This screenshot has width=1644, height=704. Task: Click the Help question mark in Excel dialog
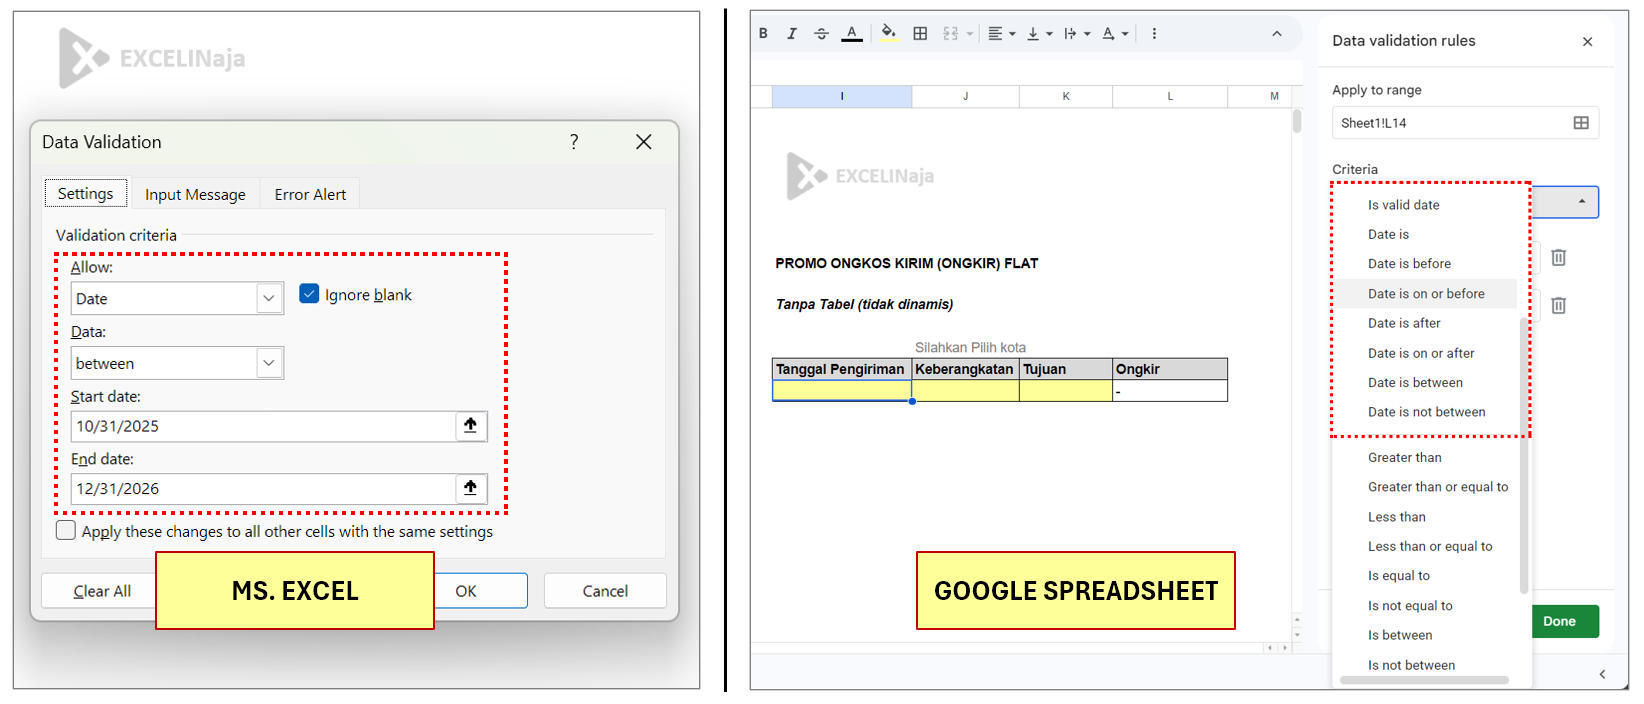(x=574, y=142)
